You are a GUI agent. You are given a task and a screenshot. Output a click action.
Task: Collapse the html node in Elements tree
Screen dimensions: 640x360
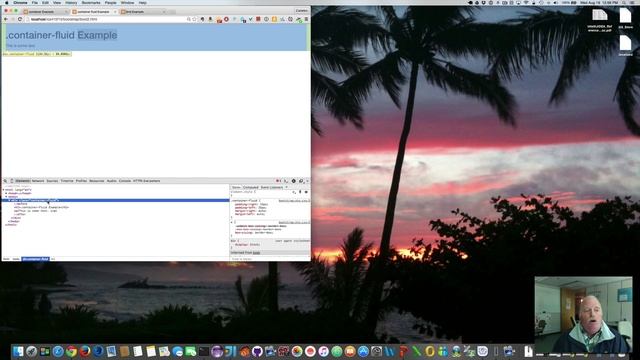(x=4, y=190)
